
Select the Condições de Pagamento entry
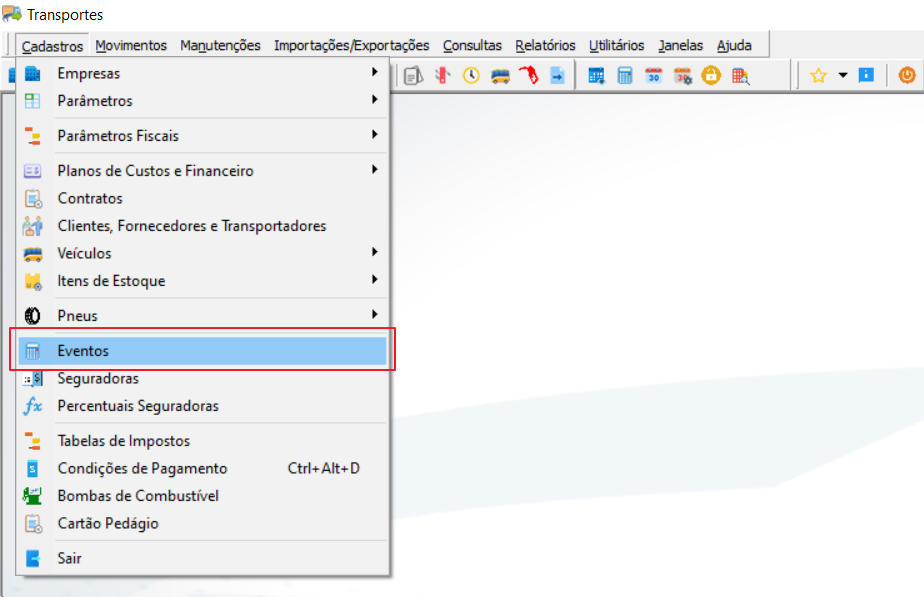203,469
